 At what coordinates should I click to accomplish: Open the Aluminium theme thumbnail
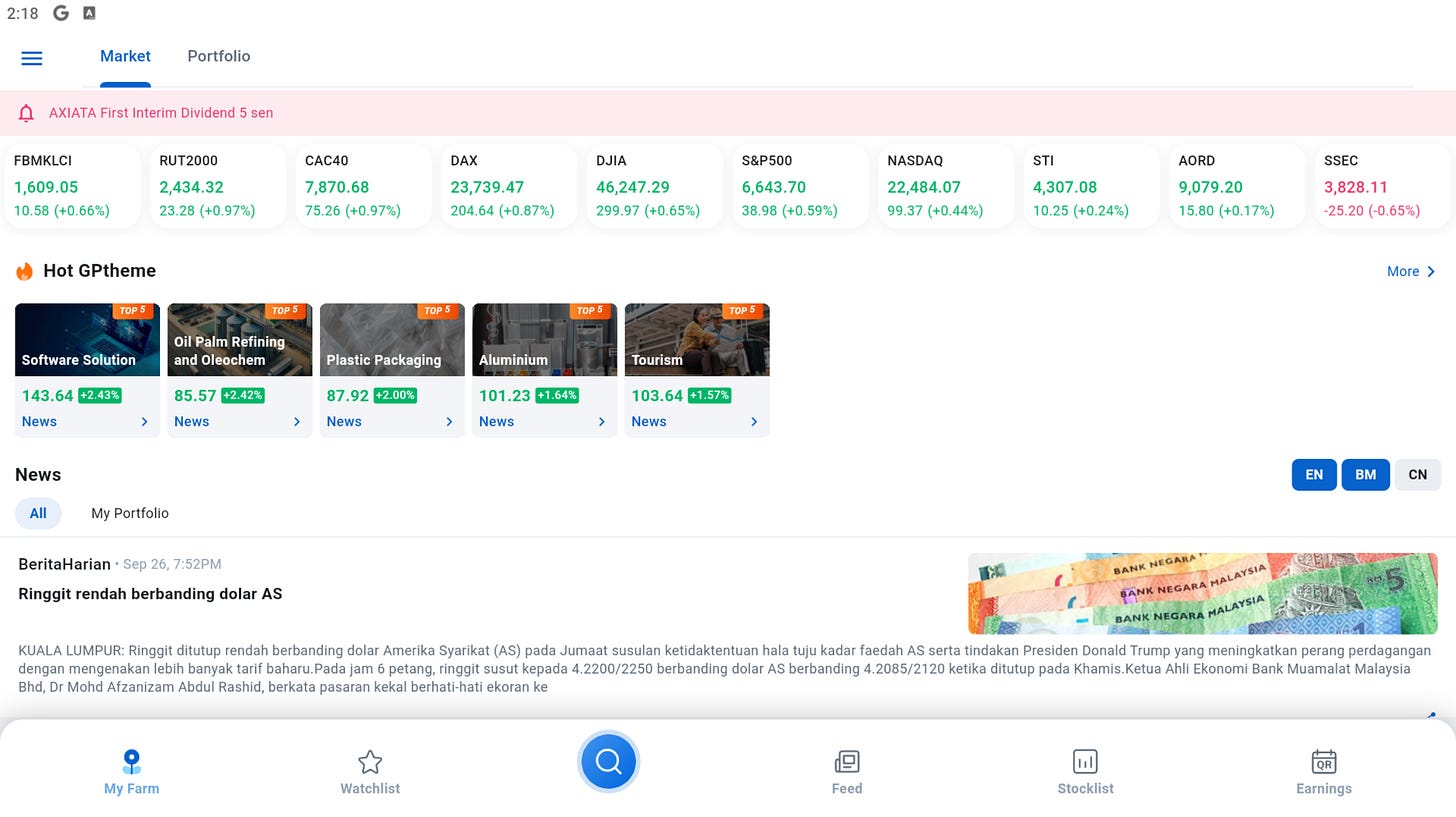(x=545, y=340)
